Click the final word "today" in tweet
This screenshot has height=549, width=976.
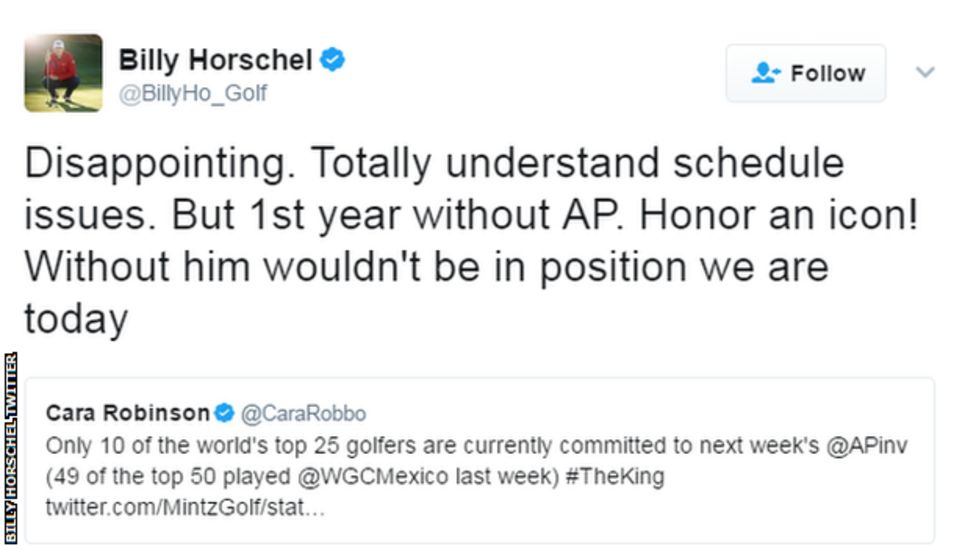76,320
